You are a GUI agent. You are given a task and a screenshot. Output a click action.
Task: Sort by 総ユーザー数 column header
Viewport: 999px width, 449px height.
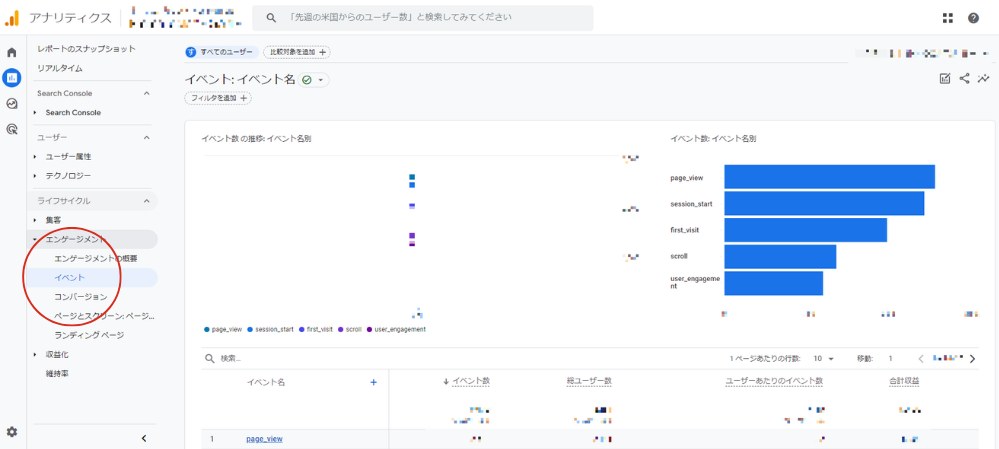589,381
